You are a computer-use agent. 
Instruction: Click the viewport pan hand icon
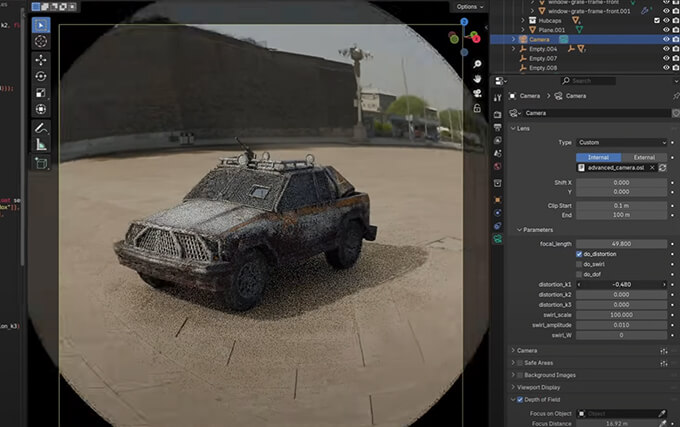[477, 79]
